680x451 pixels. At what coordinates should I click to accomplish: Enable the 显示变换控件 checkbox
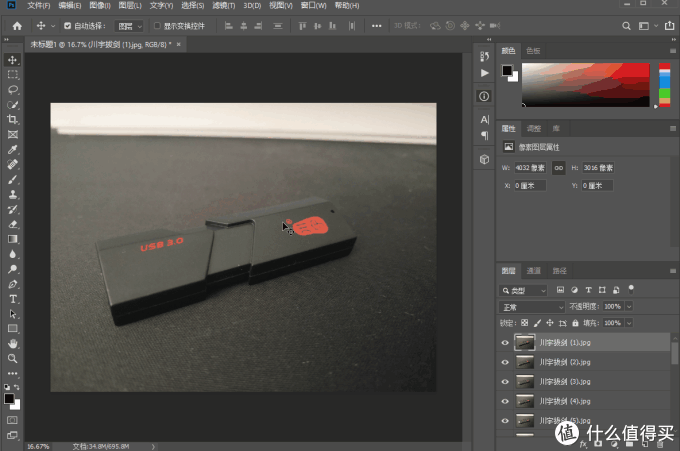(157, 26)
